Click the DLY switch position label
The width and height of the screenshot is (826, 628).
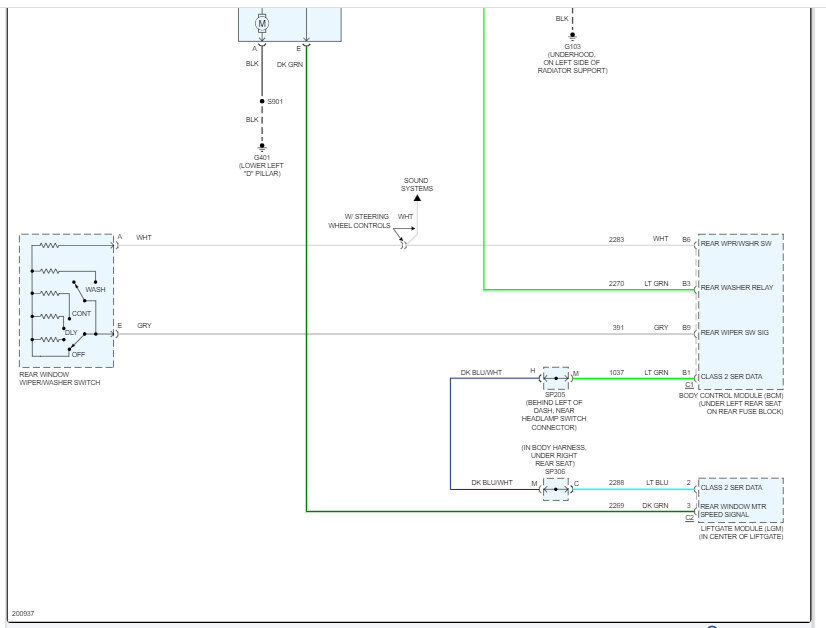pyautogui.click(x=71, y=332)
